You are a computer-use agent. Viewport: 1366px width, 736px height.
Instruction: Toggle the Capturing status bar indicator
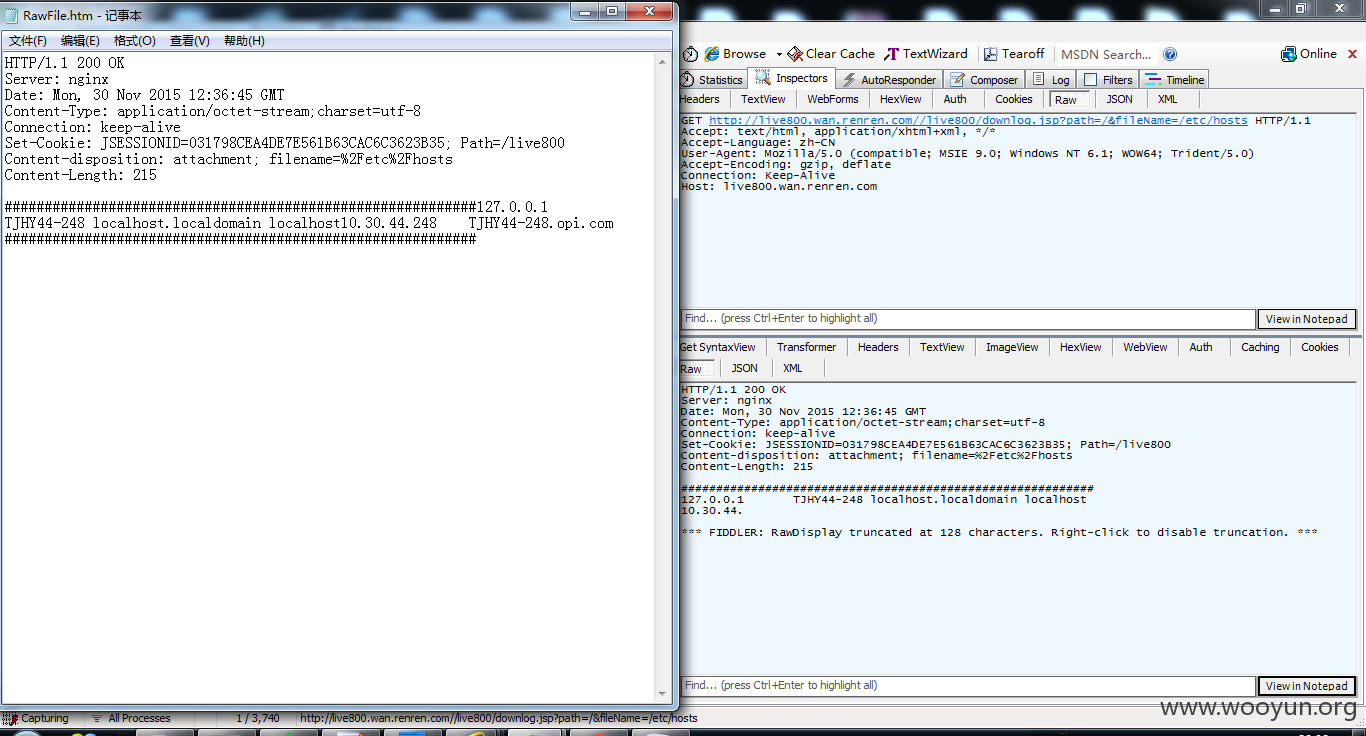coord(37,718)
